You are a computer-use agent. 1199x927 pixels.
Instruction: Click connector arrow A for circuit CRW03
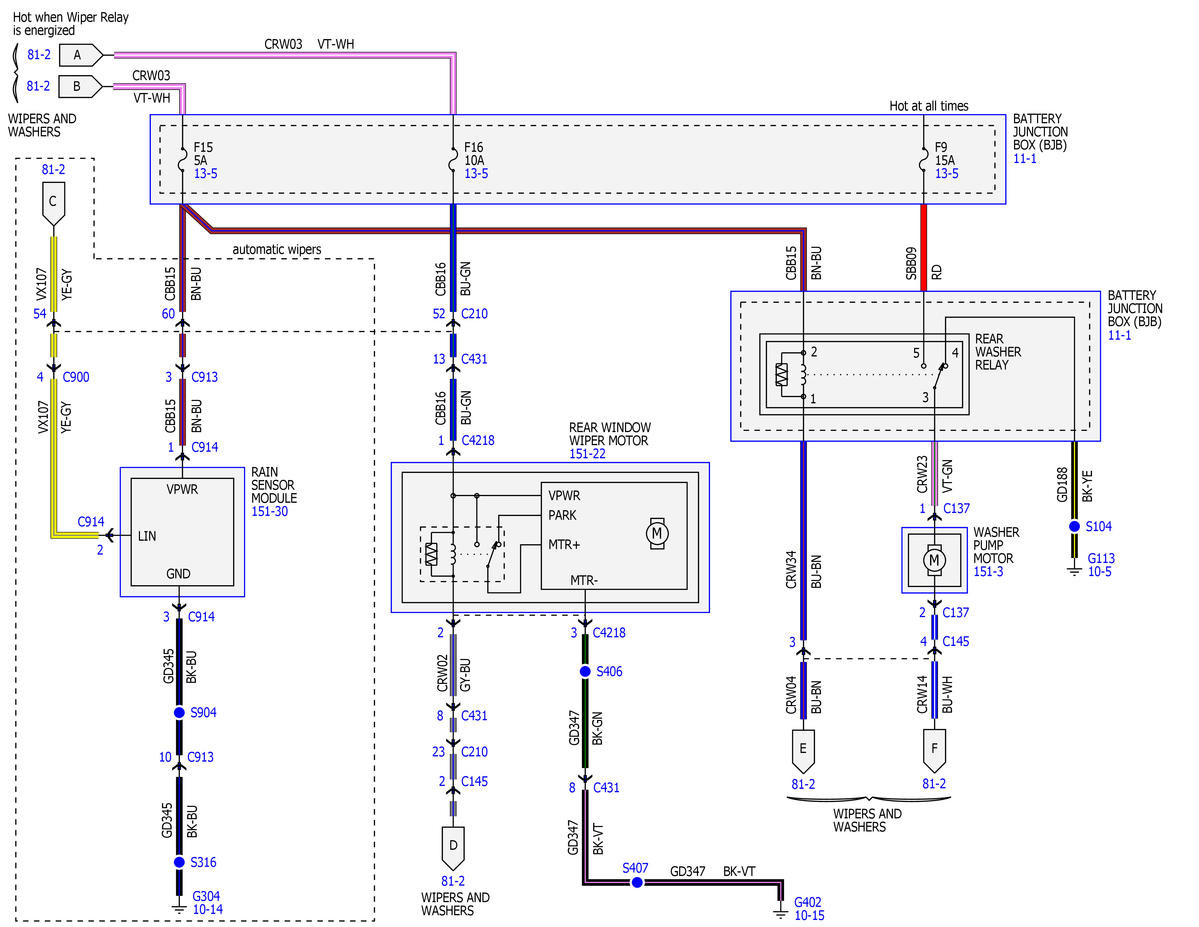click(81, 55)
